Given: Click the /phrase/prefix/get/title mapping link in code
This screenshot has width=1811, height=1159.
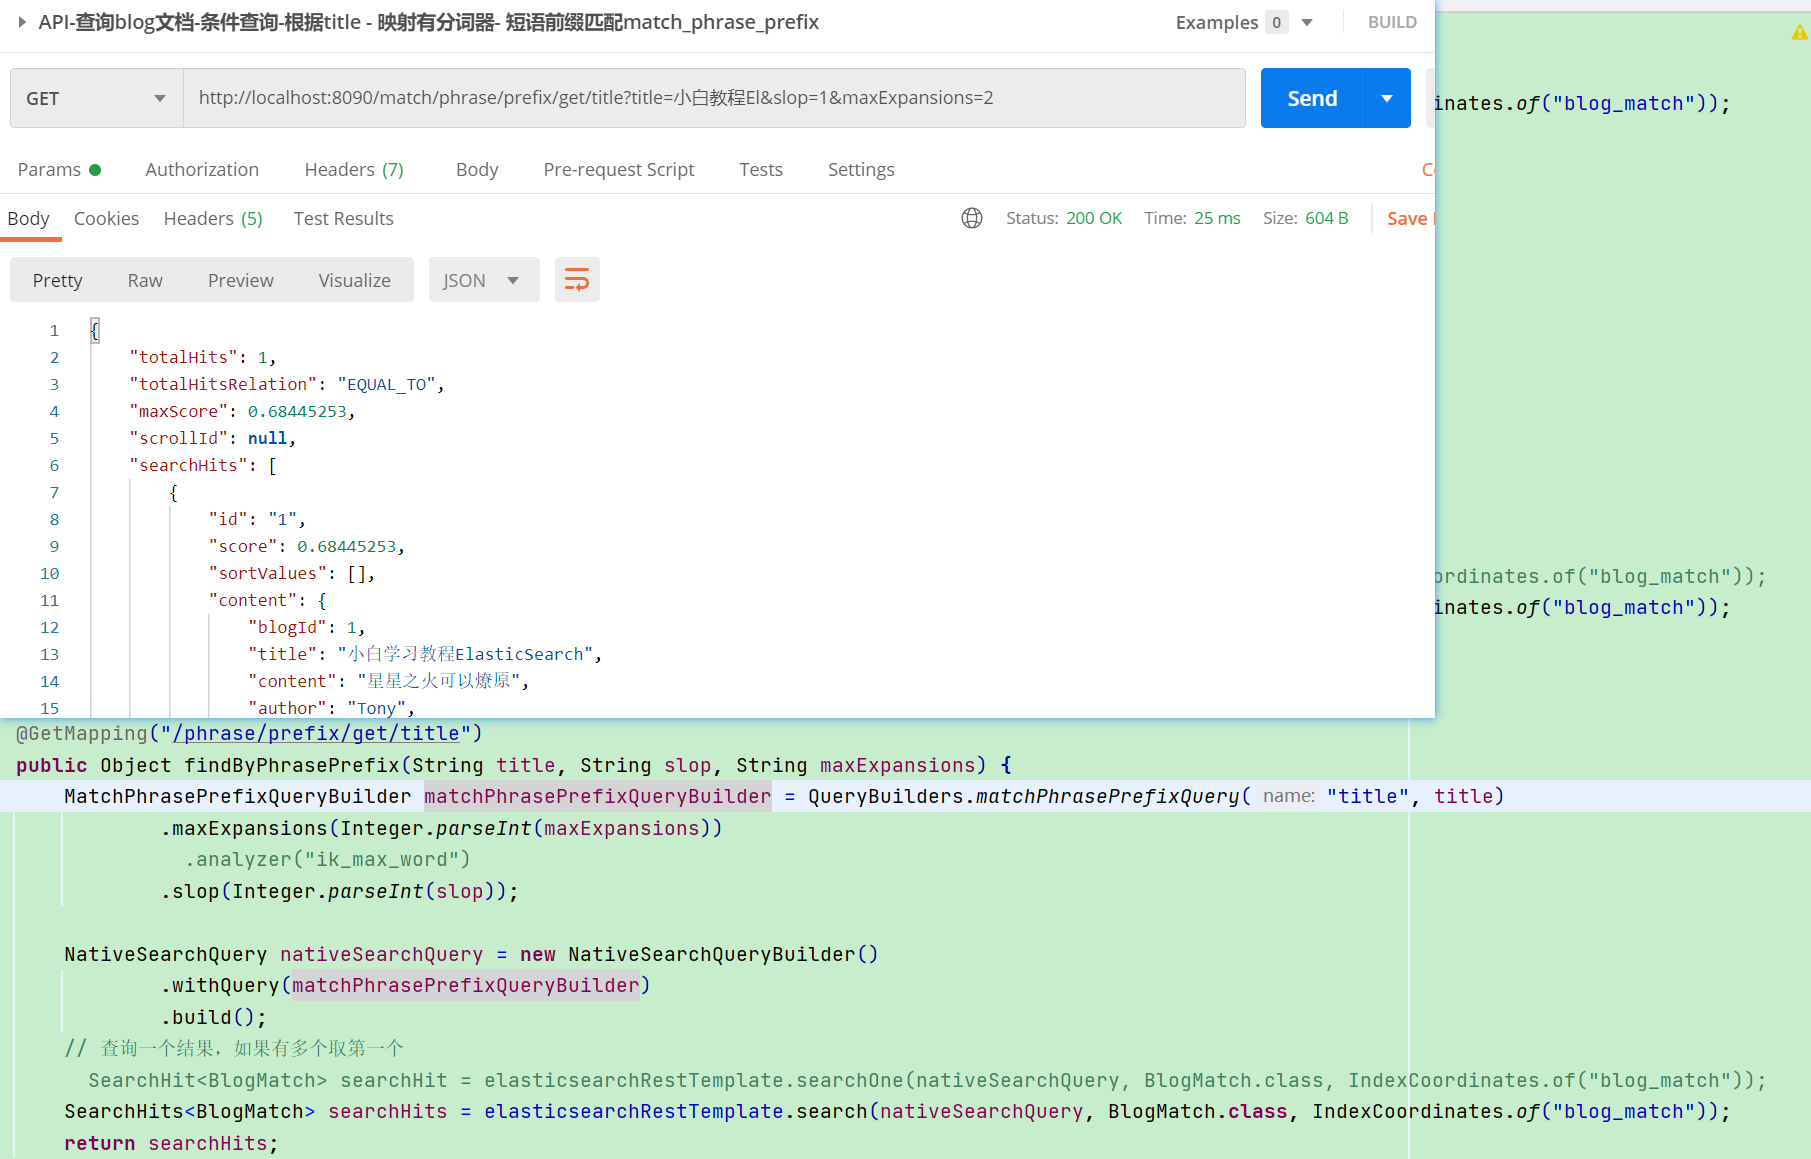Looking at the screenshot, I should coord(316,733).
